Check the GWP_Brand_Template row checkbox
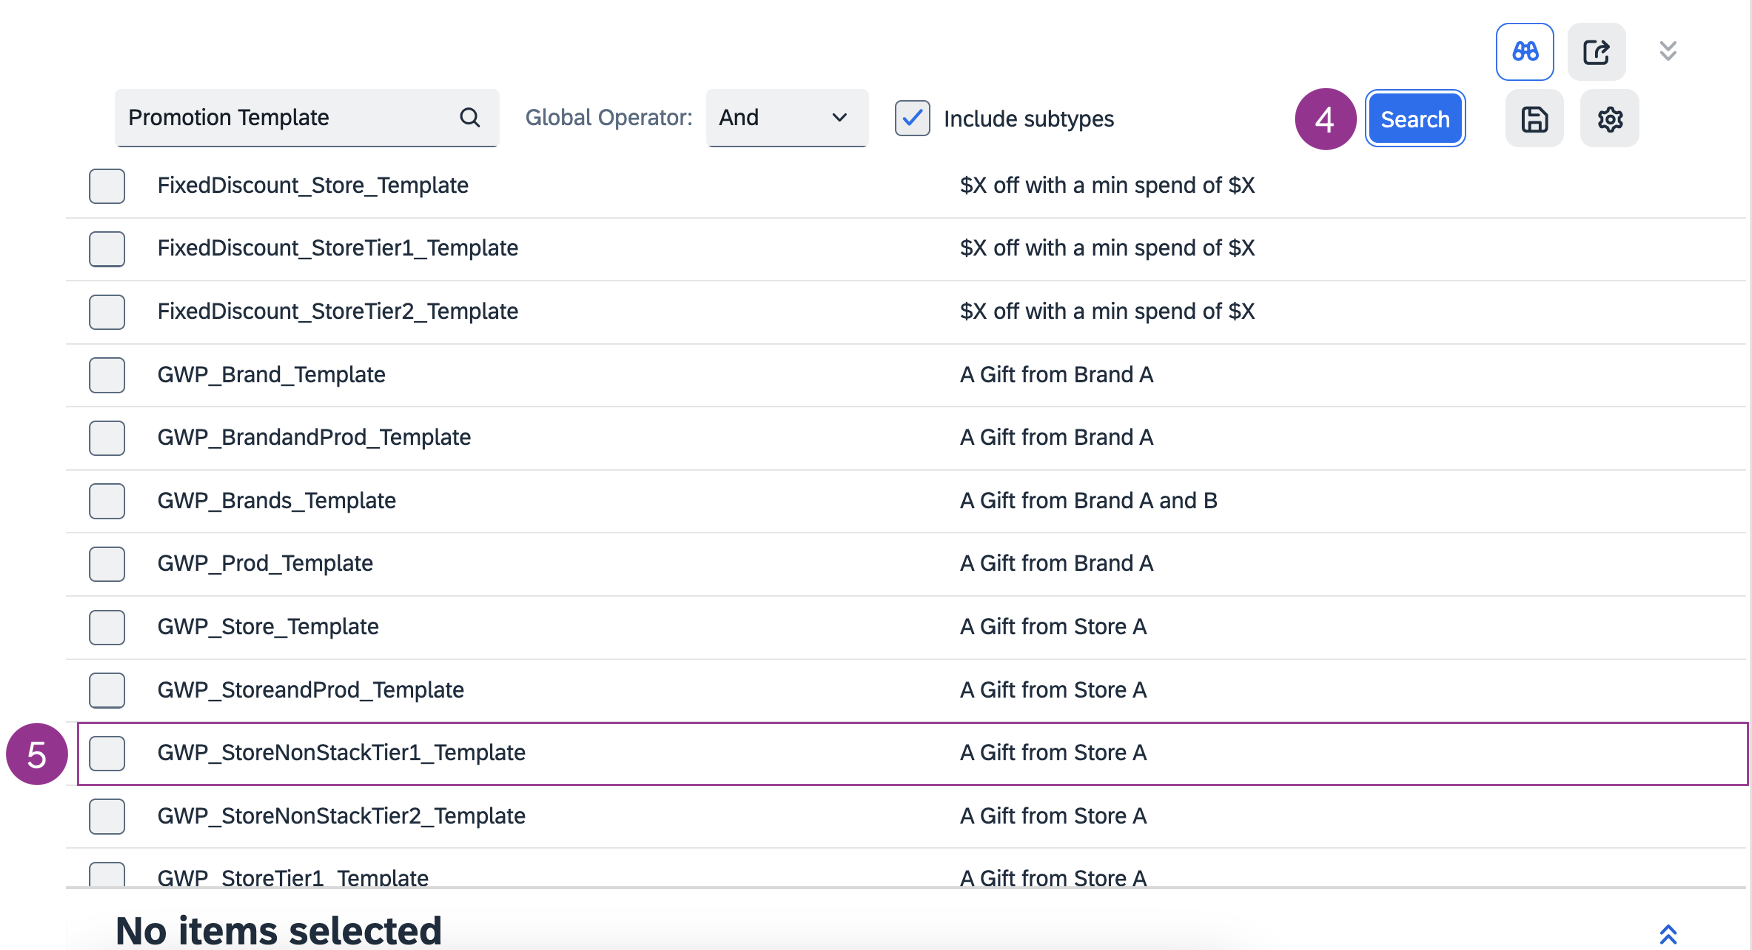 [107, 375]
